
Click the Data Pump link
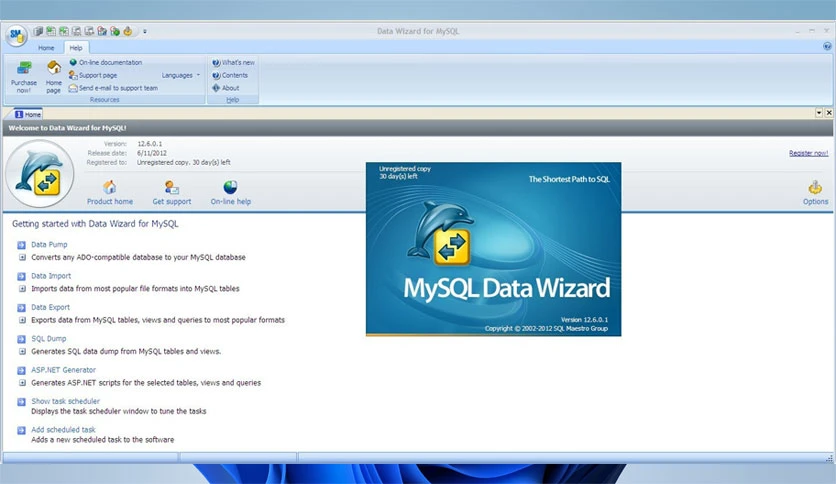tap(49, 245)
